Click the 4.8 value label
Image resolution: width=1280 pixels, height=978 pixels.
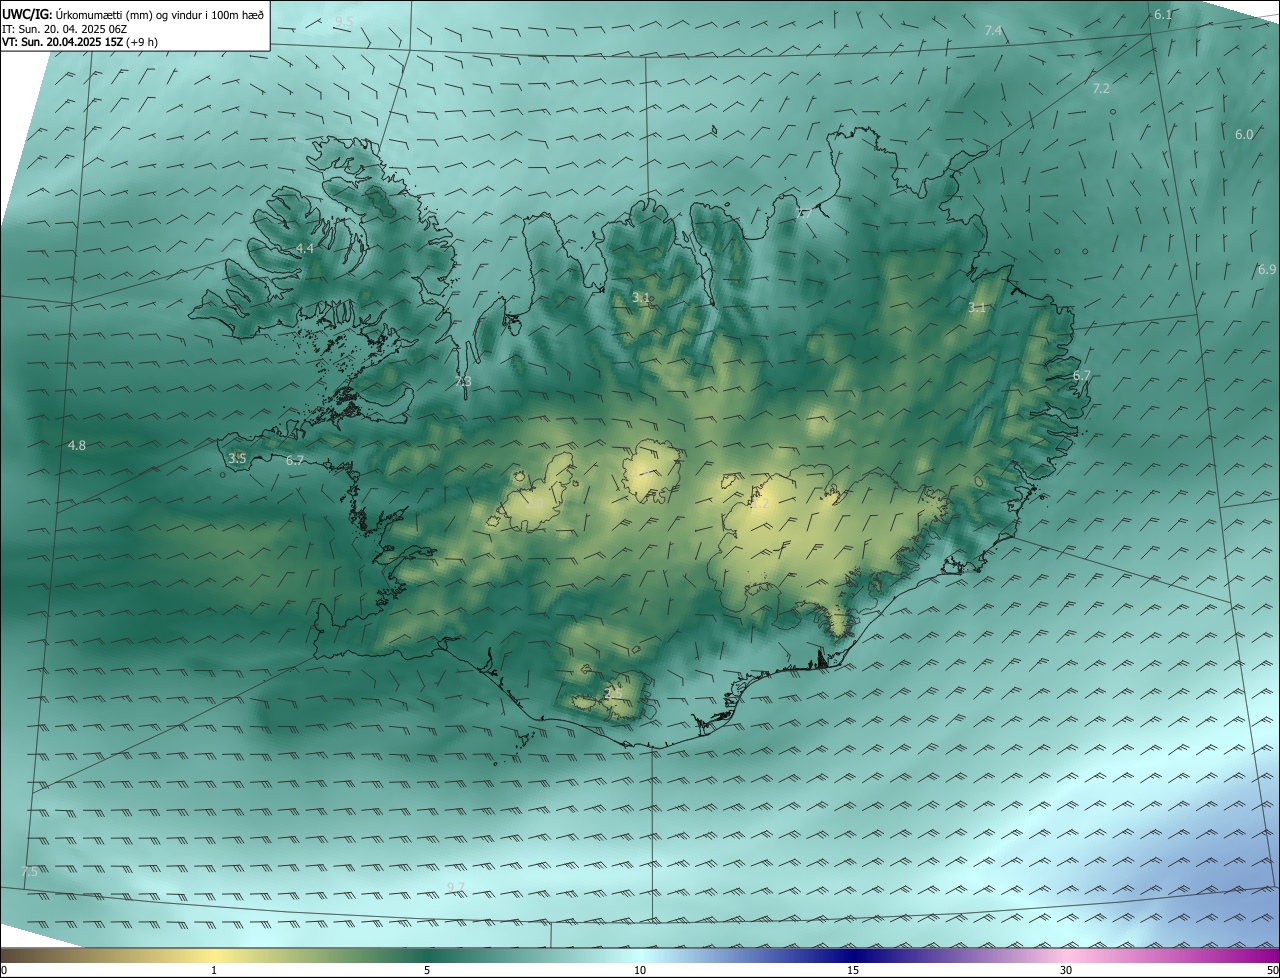77,446
